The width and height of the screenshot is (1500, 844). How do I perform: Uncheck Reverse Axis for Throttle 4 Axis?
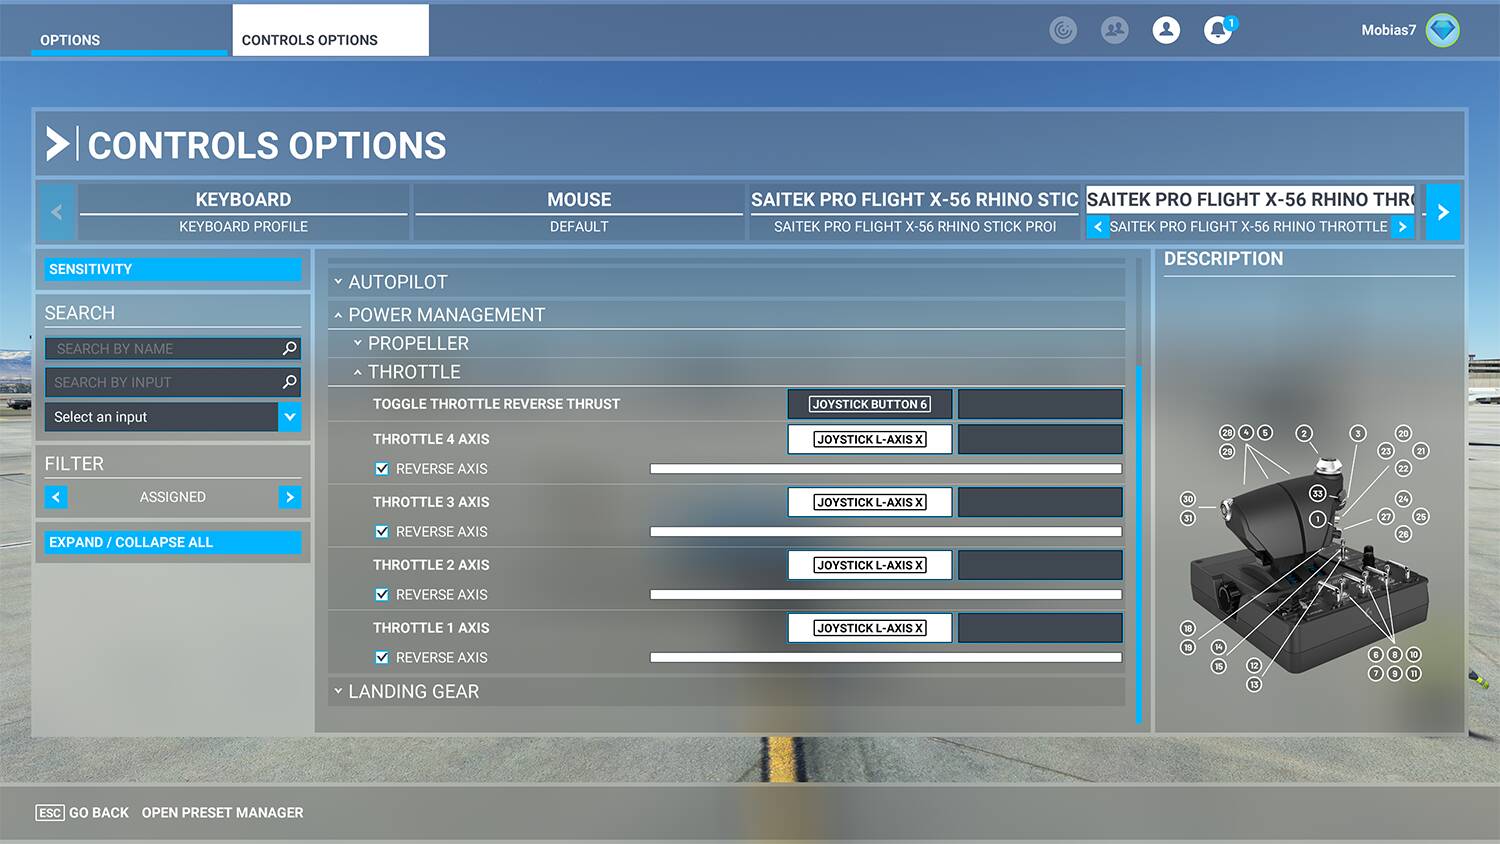tap(382, 469)
